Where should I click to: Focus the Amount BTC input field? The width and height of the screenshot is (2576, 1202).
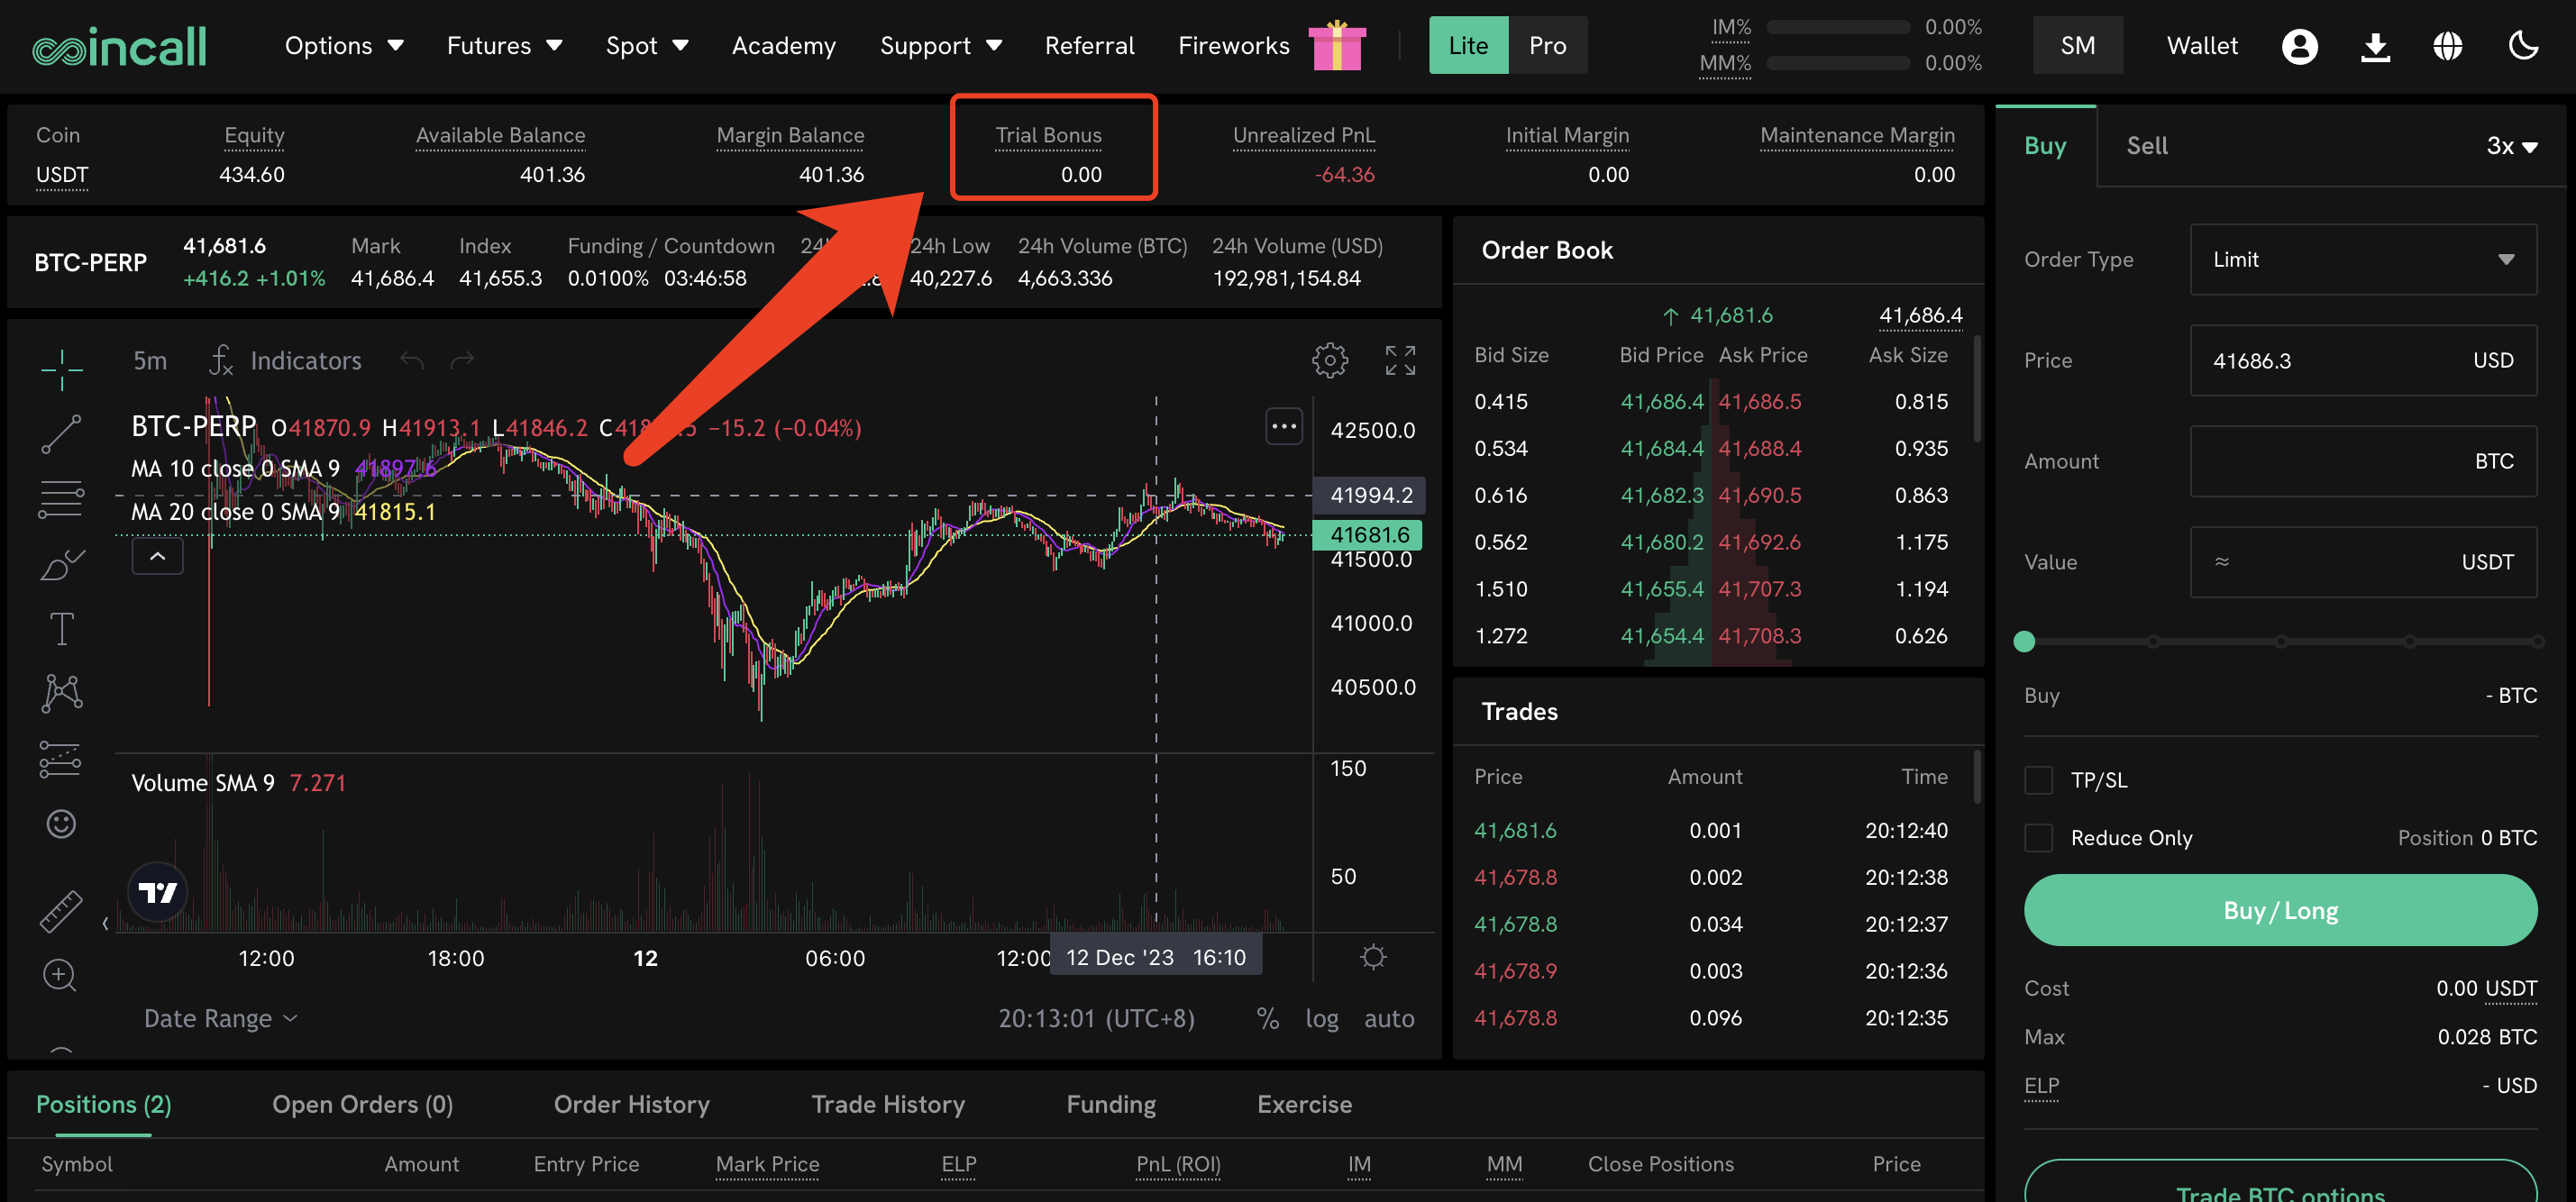(x=2362, y=461)
